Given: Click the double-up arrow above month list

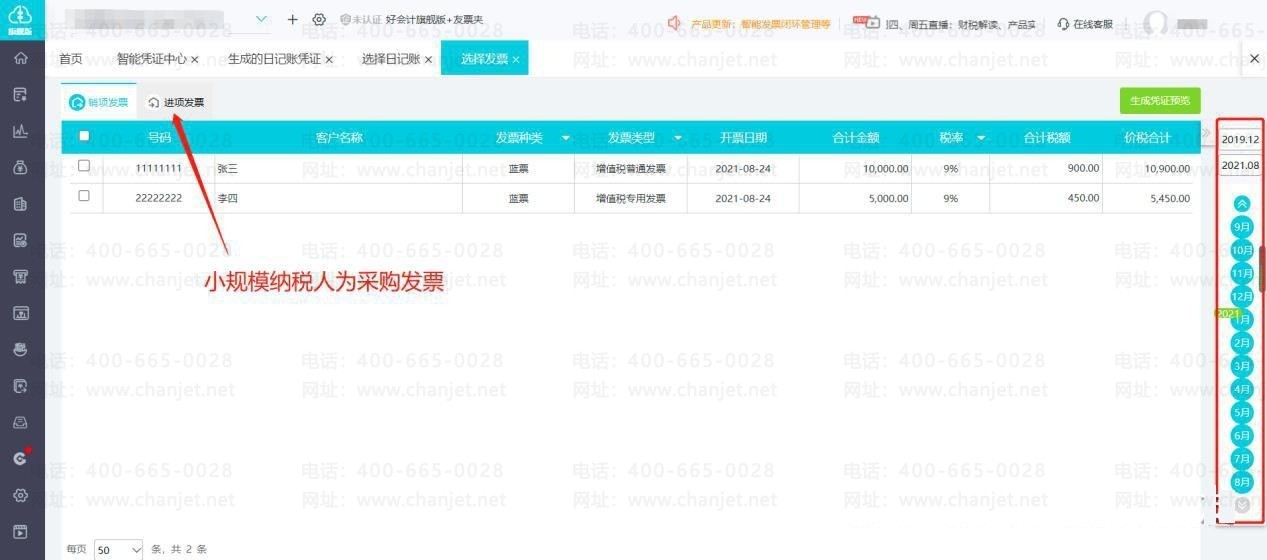Looking at the screenshot, I should pyautogui.click(x=1242, y=203).
